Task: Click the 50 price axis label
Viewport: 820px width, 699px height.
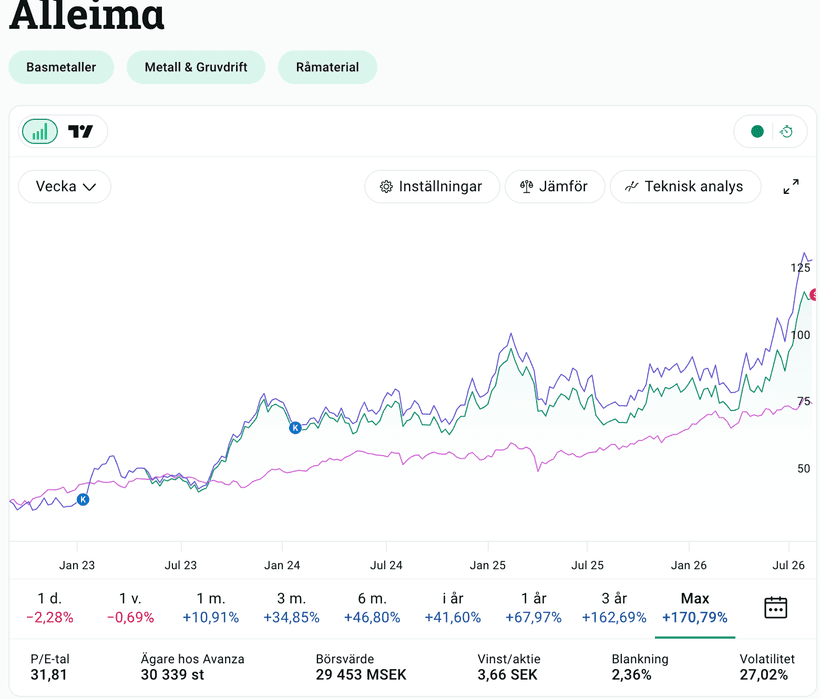Action: [804, 468]
